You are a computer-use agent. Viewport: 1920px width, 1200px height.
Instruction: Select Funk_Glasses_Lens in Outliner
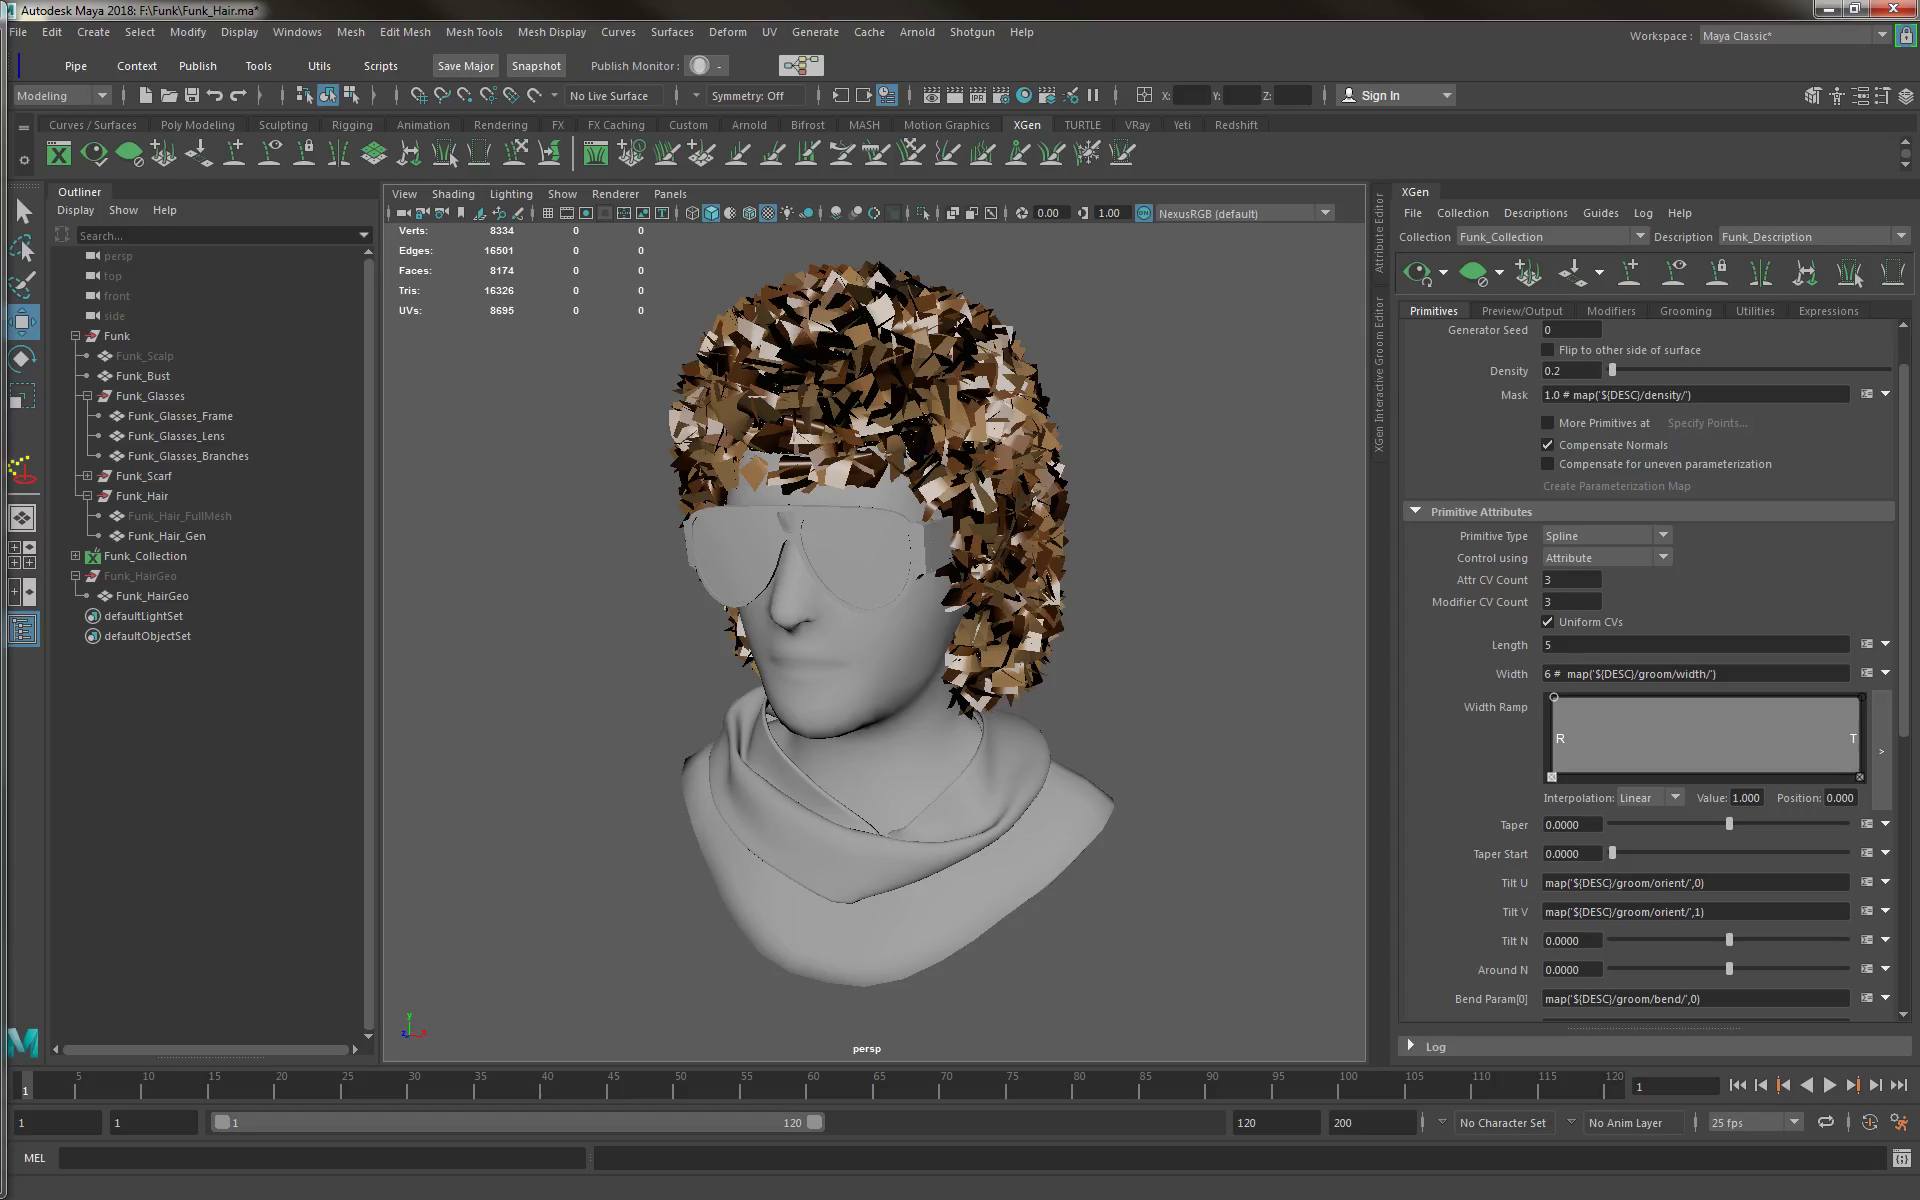tap(176, 436)
